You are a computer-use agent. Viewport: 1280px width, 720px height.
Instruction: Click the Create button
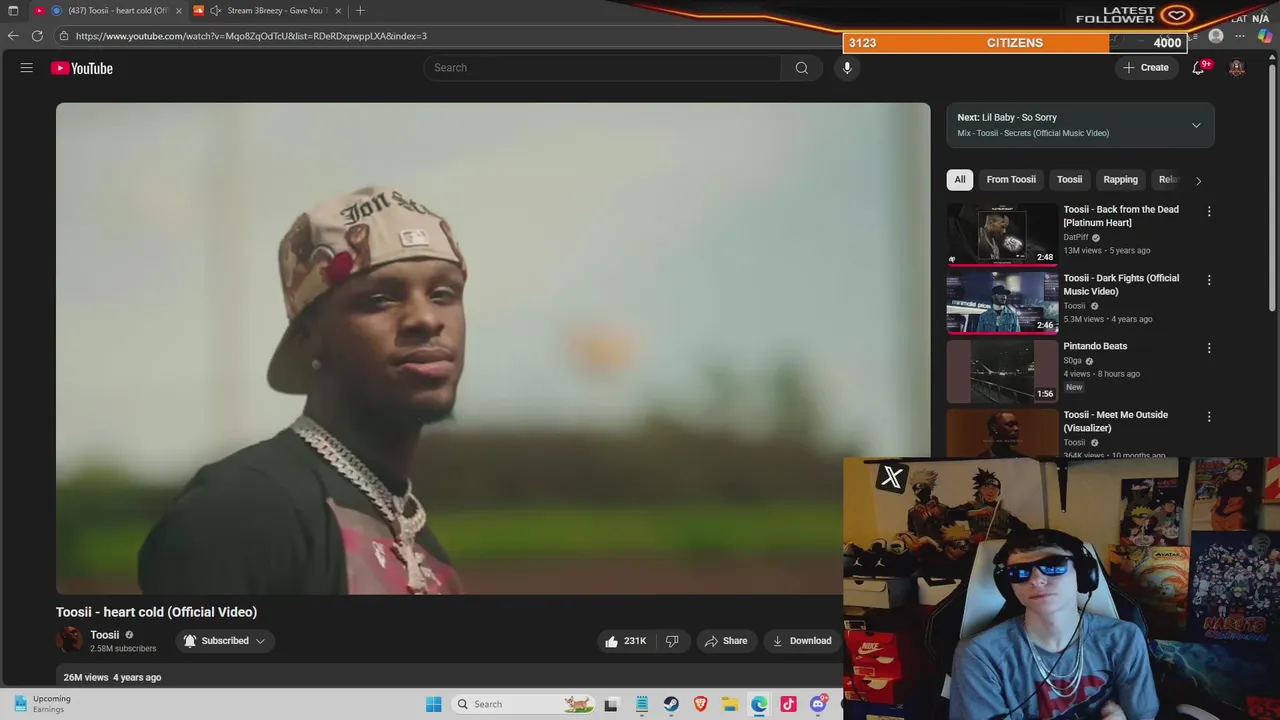(1146, 68)
